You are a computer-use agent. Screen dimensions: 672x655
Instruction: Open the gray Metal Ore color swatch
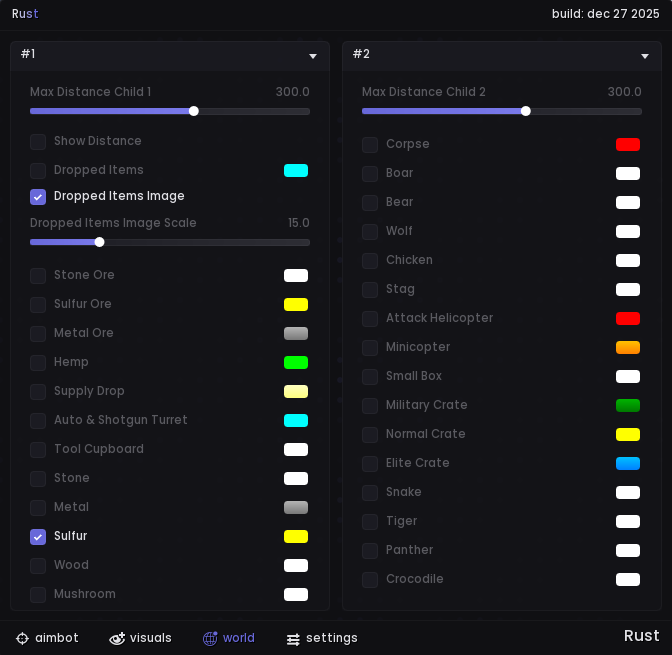(296, 334)
